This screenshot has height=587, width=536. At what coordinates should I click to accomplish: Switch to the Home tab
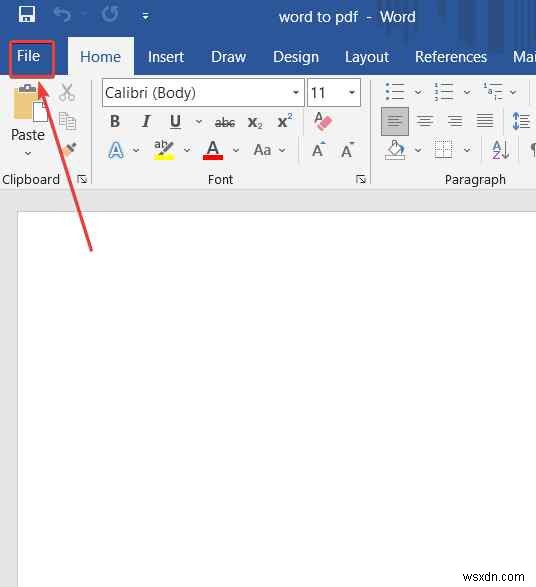click(x=100, y=57)
